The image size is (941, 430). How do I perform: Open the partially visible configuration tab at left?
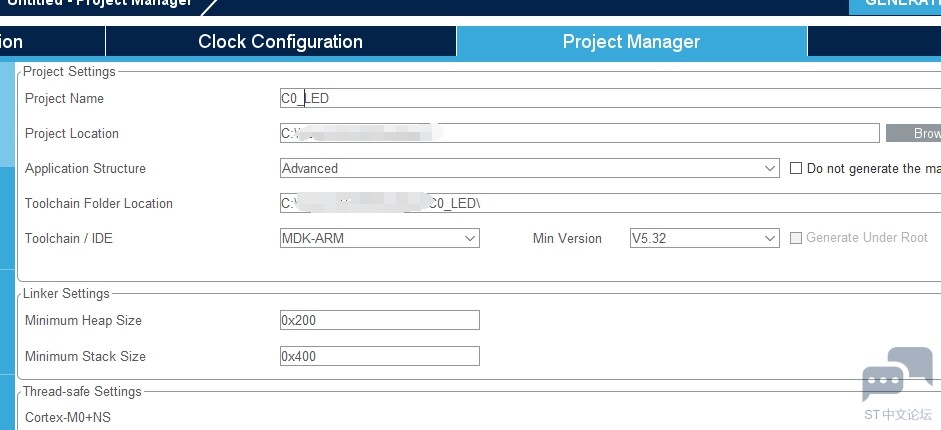52,41
